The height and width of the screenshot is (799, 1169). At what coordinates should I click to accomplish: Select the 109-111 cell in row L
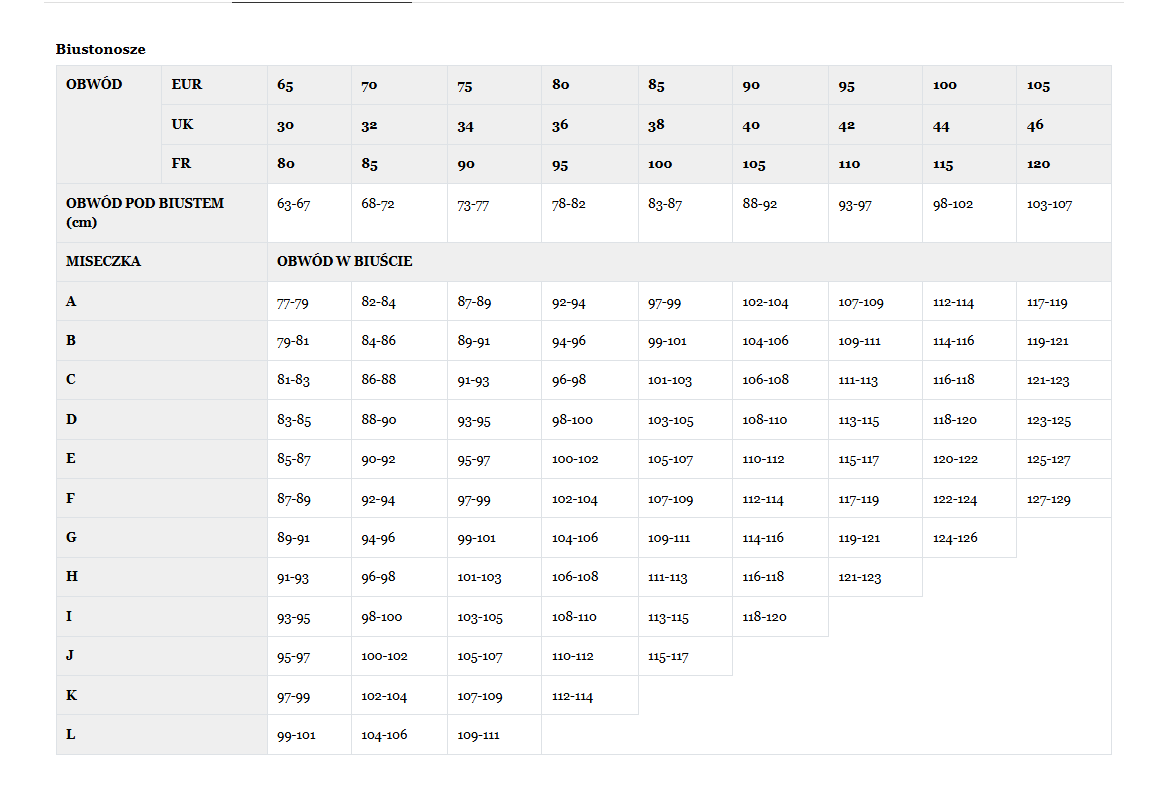click(x=478, y=735)
